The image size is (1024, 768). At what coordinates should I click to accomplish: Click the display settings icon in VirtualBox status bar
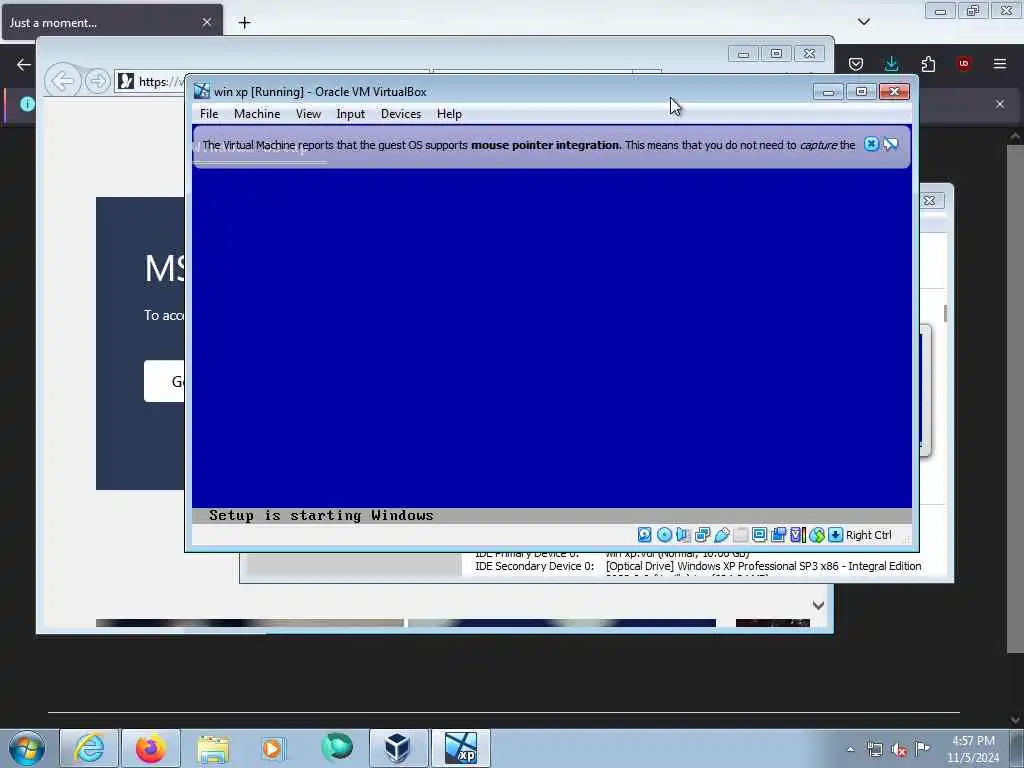759,535
